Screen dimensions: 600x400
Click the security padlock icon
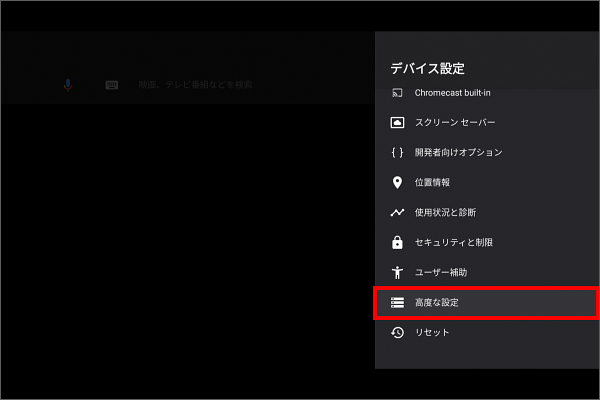(x=396, y=242)
